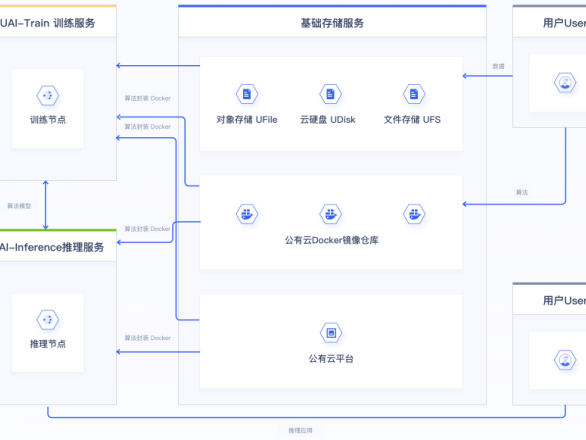The height and width of the screenshot is (440, 586).
Task: Click the 推理节点 hexagon icon
Action: 47,320
